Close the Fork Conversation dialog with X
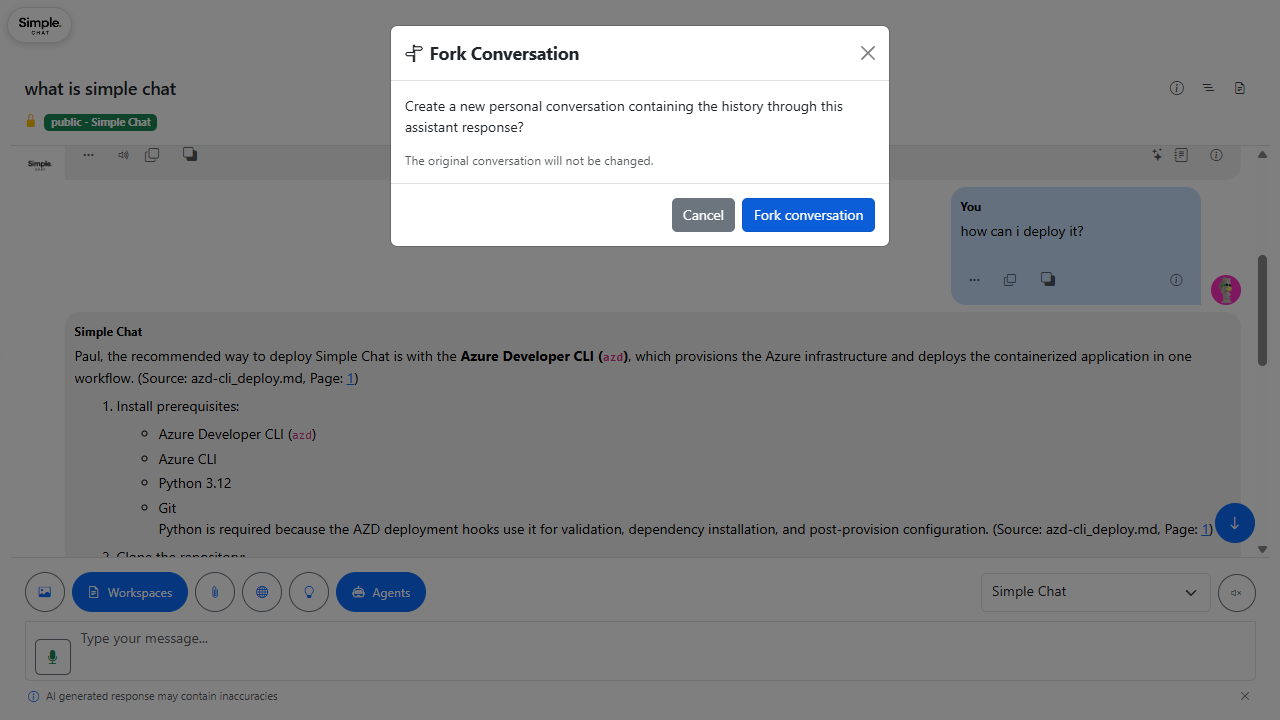Viewport: 1280px width, 720px height. click(867, 53)
